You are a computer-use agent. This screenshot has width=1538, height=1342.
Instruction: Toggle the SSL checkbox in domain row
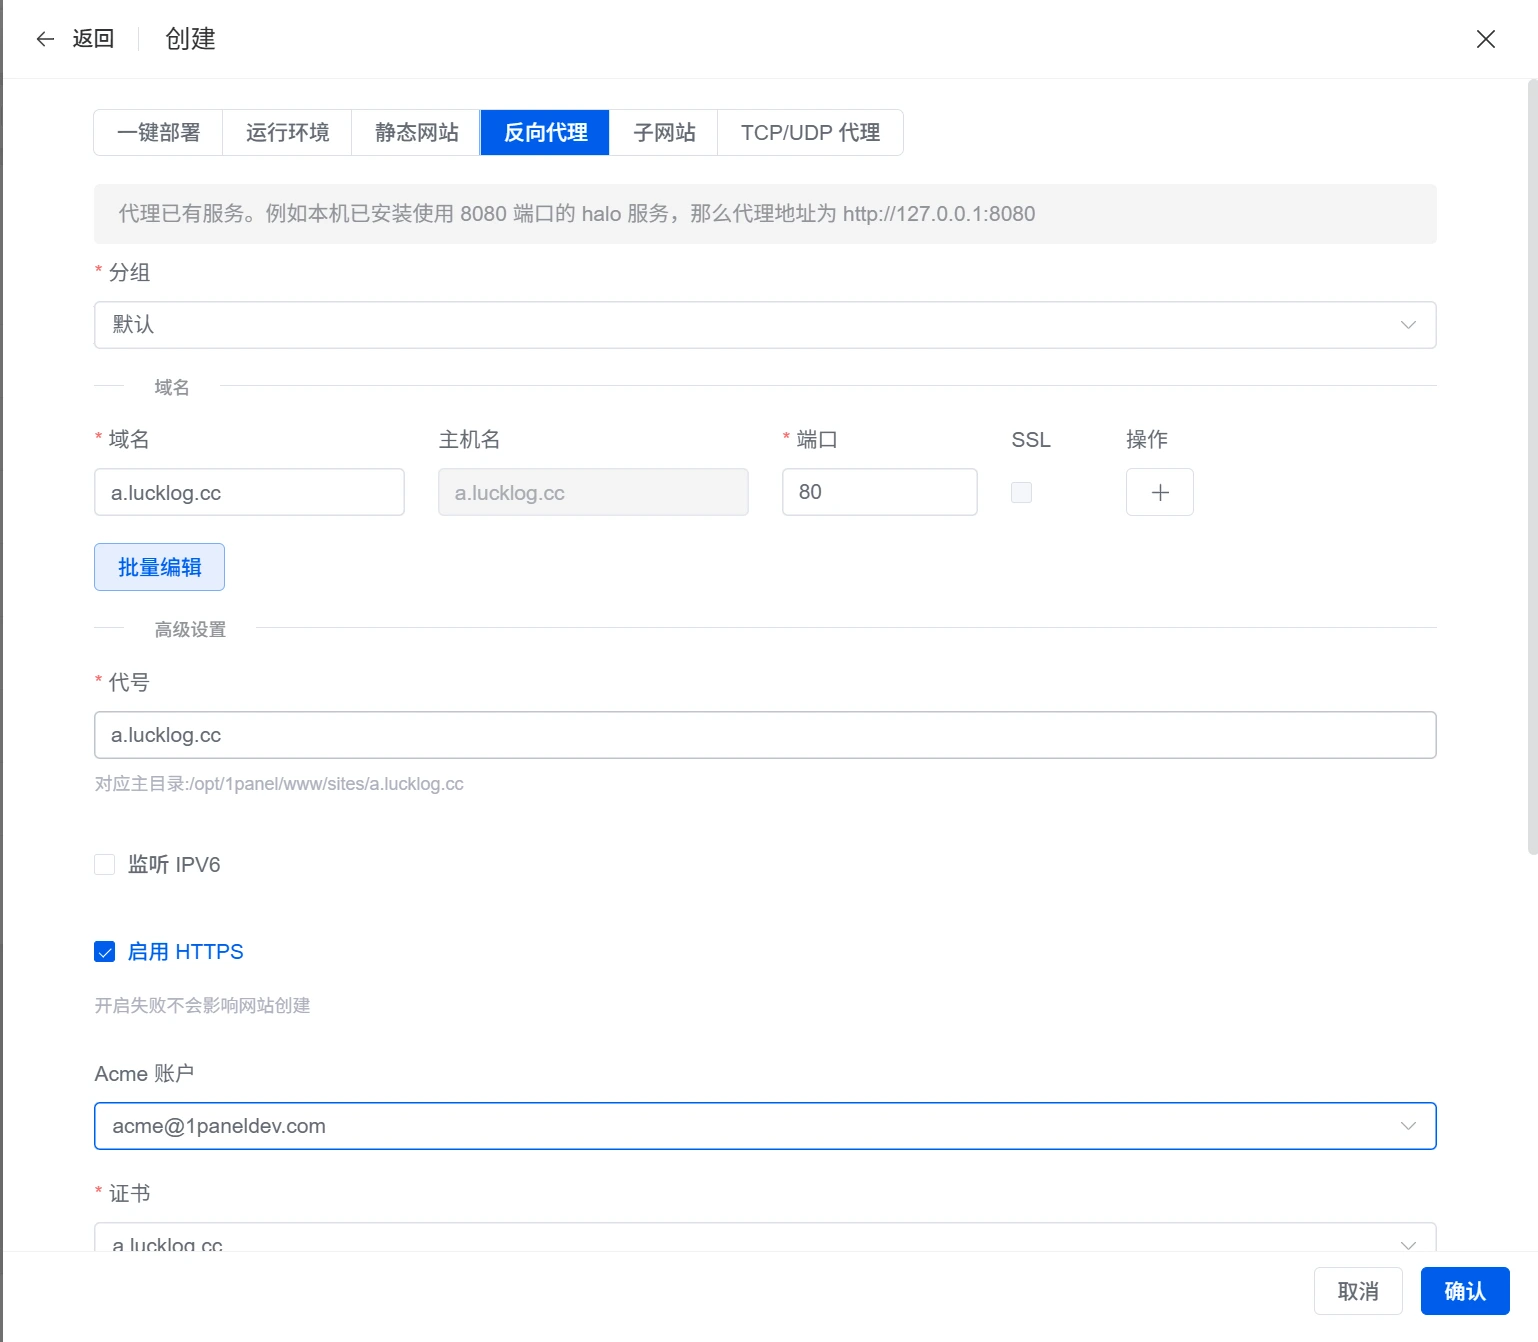(x=1021, y=492)
